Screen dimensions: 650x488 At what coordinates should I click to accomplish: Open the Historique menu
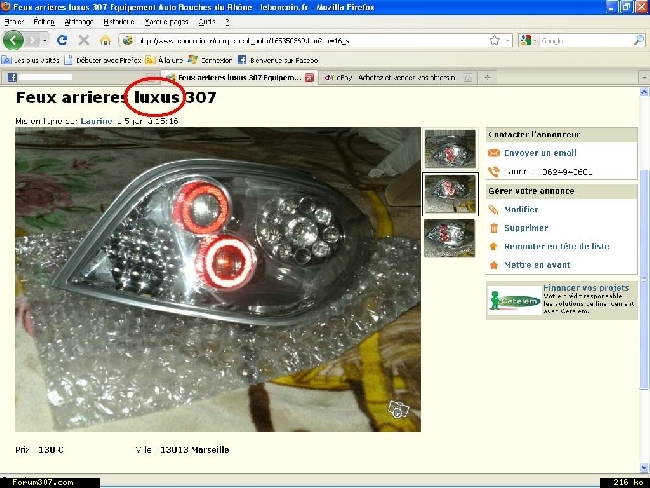point(119,22)
